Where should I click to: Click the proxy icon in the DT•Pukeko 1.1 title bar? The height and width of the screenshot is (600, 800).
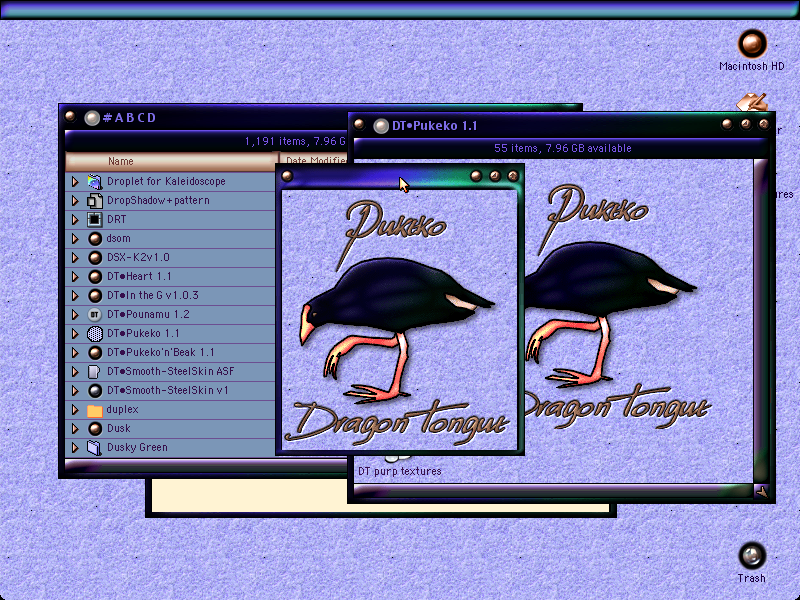pos(381,126)
